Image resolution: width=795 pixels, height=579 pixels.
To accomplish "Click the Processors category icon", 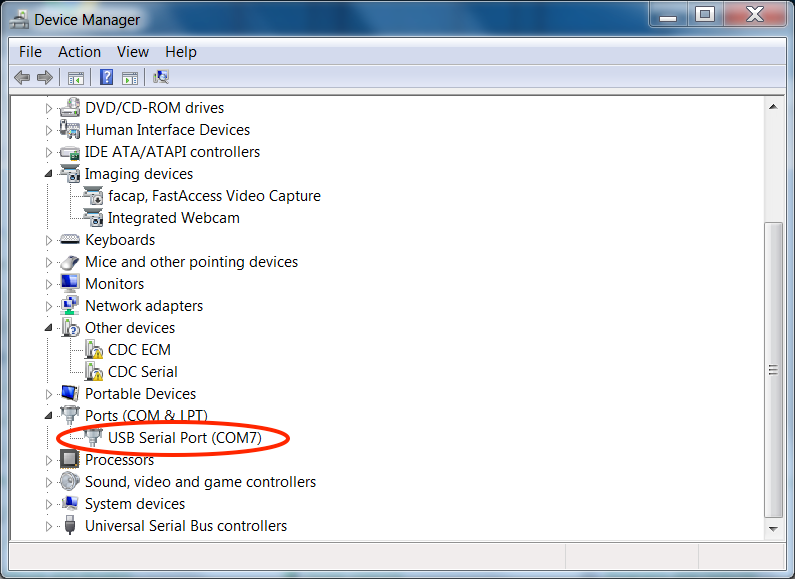I will click(70, 459).
